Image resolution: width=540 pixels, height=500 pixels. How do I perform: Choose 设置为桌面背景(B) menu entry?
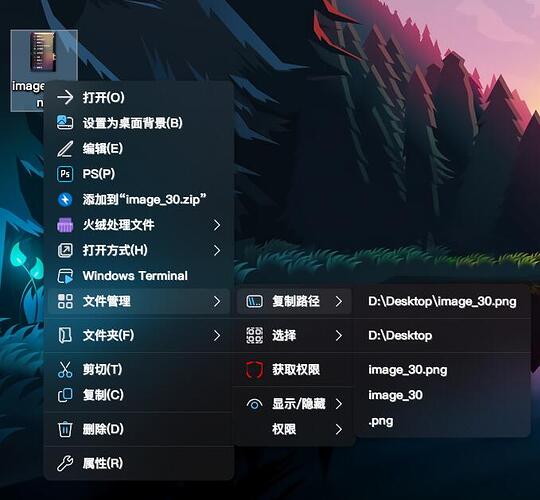tap(139, 123)
